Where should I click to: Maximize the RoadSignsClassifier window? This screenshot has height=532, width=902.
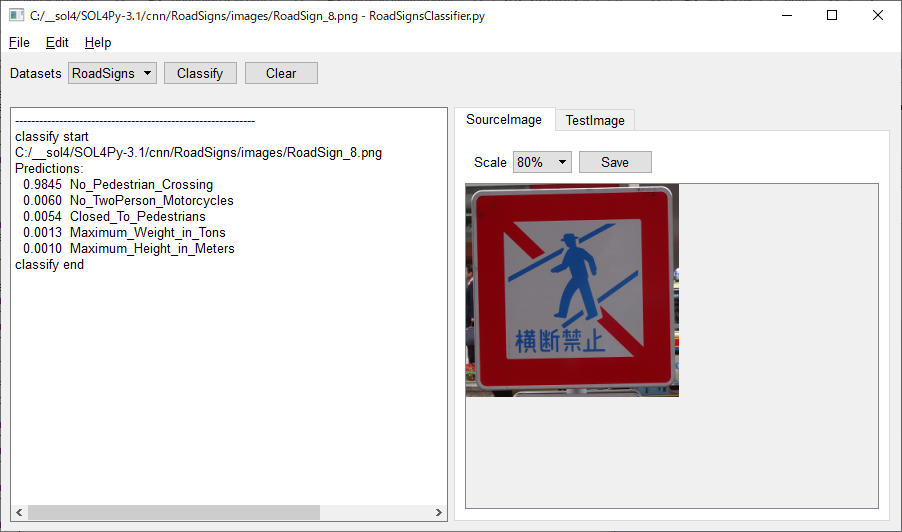click(x=832, y=16)
